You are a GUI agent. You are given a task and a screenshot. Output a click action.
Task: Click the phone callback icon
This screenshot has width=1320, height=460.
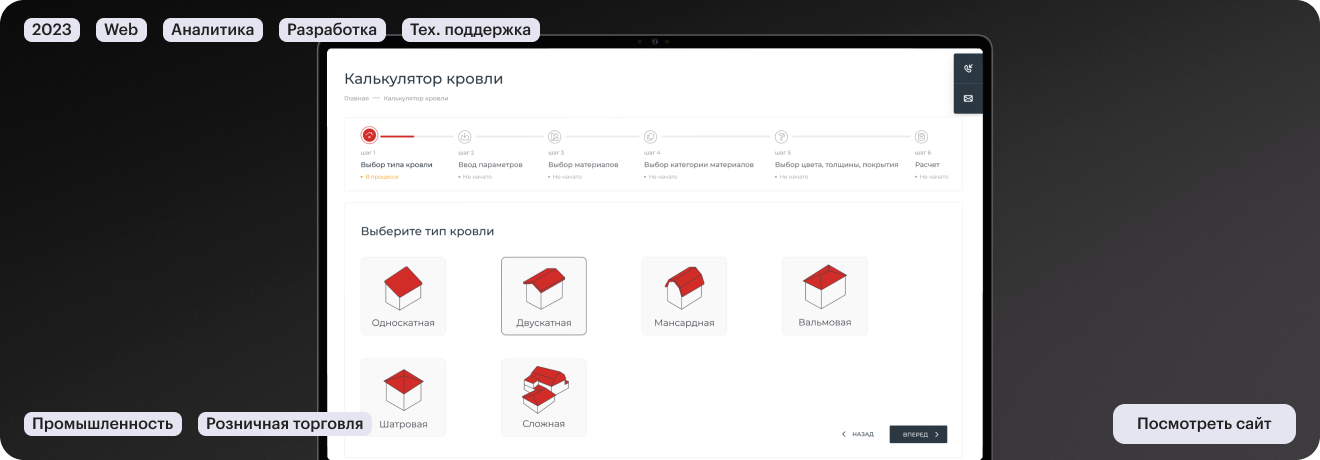click(x=968, y=68)
